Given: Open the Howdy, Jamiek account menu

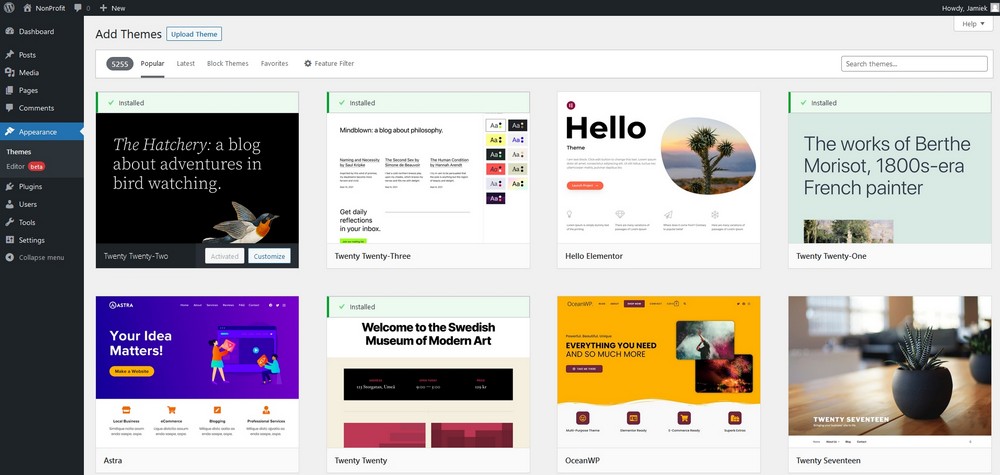Looking at the screenshot, I should click(x=969, y=8).
